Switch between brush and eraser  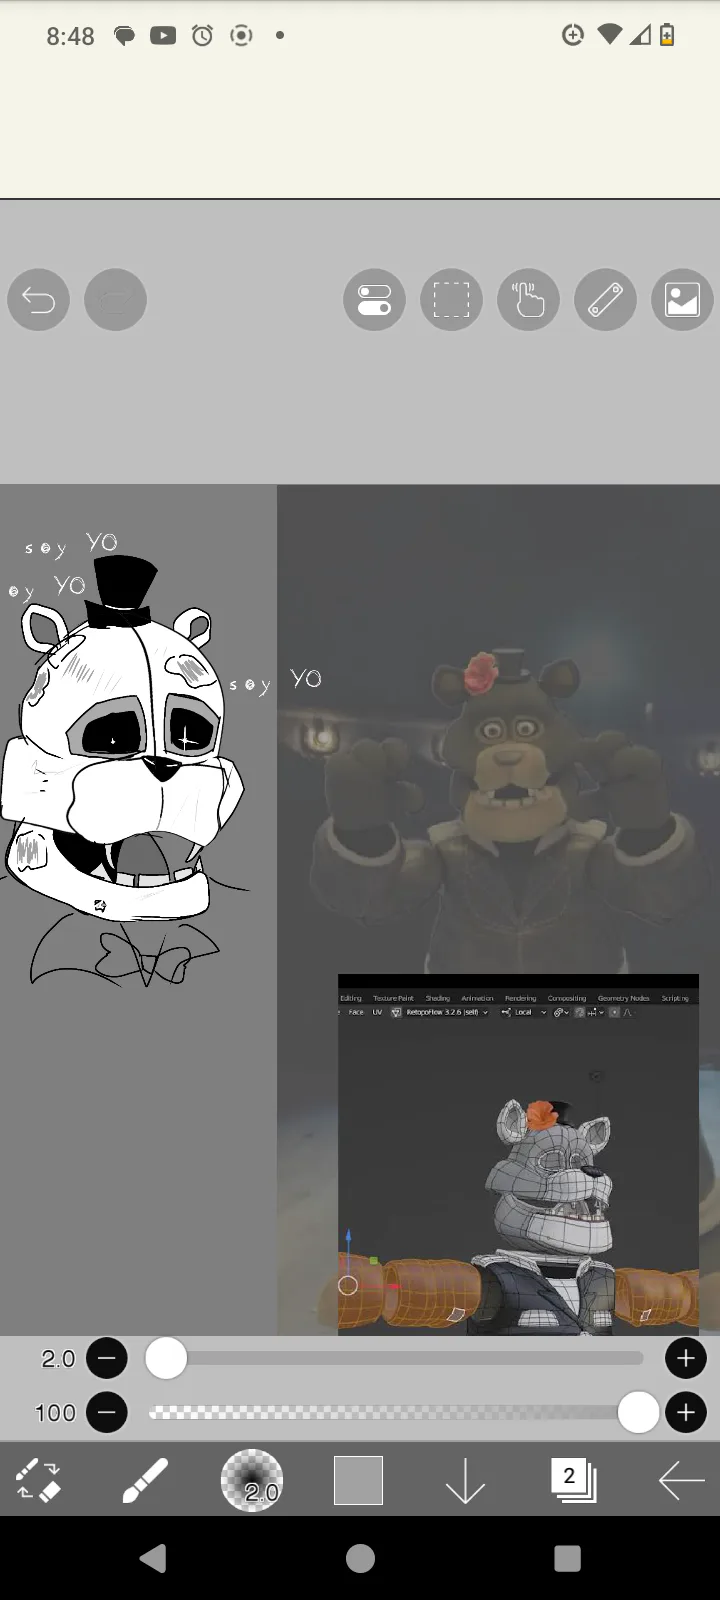[x=38, y=1480]
